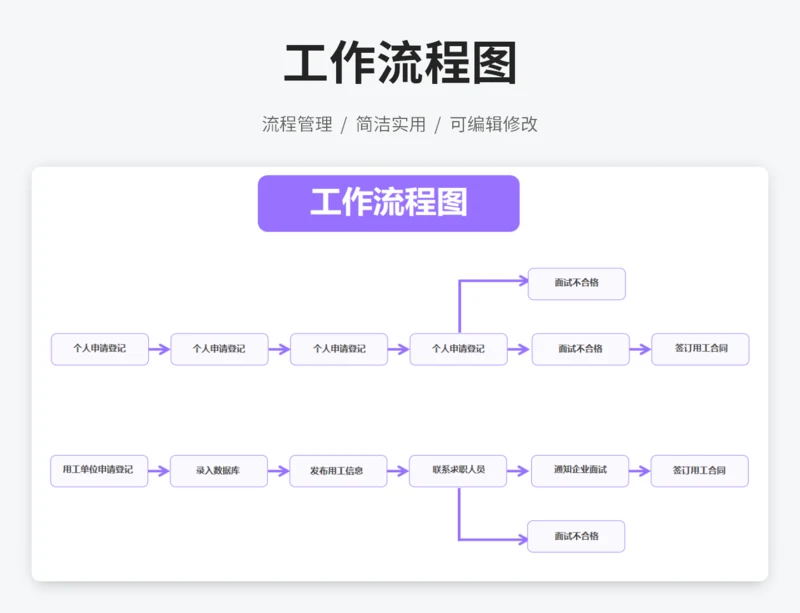Select 签订用工合同 node after 通知企业面试
Viewport: 800px width, 613px height.
pos(699,471)
